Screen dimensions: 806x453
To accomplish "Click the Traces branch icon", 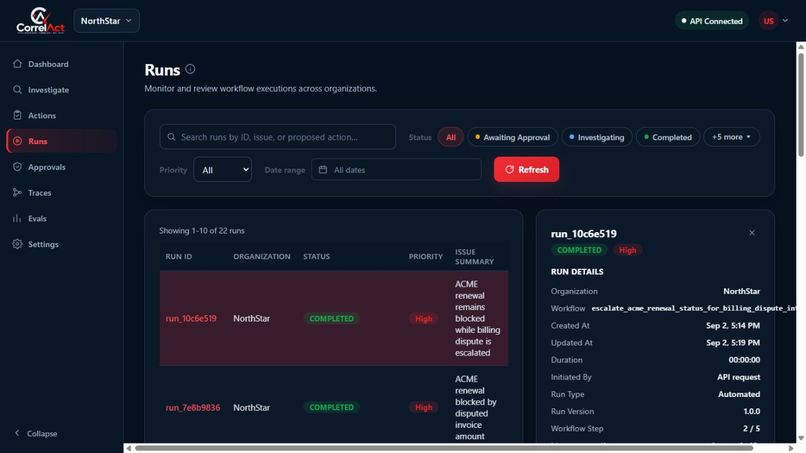I will 17,192.
